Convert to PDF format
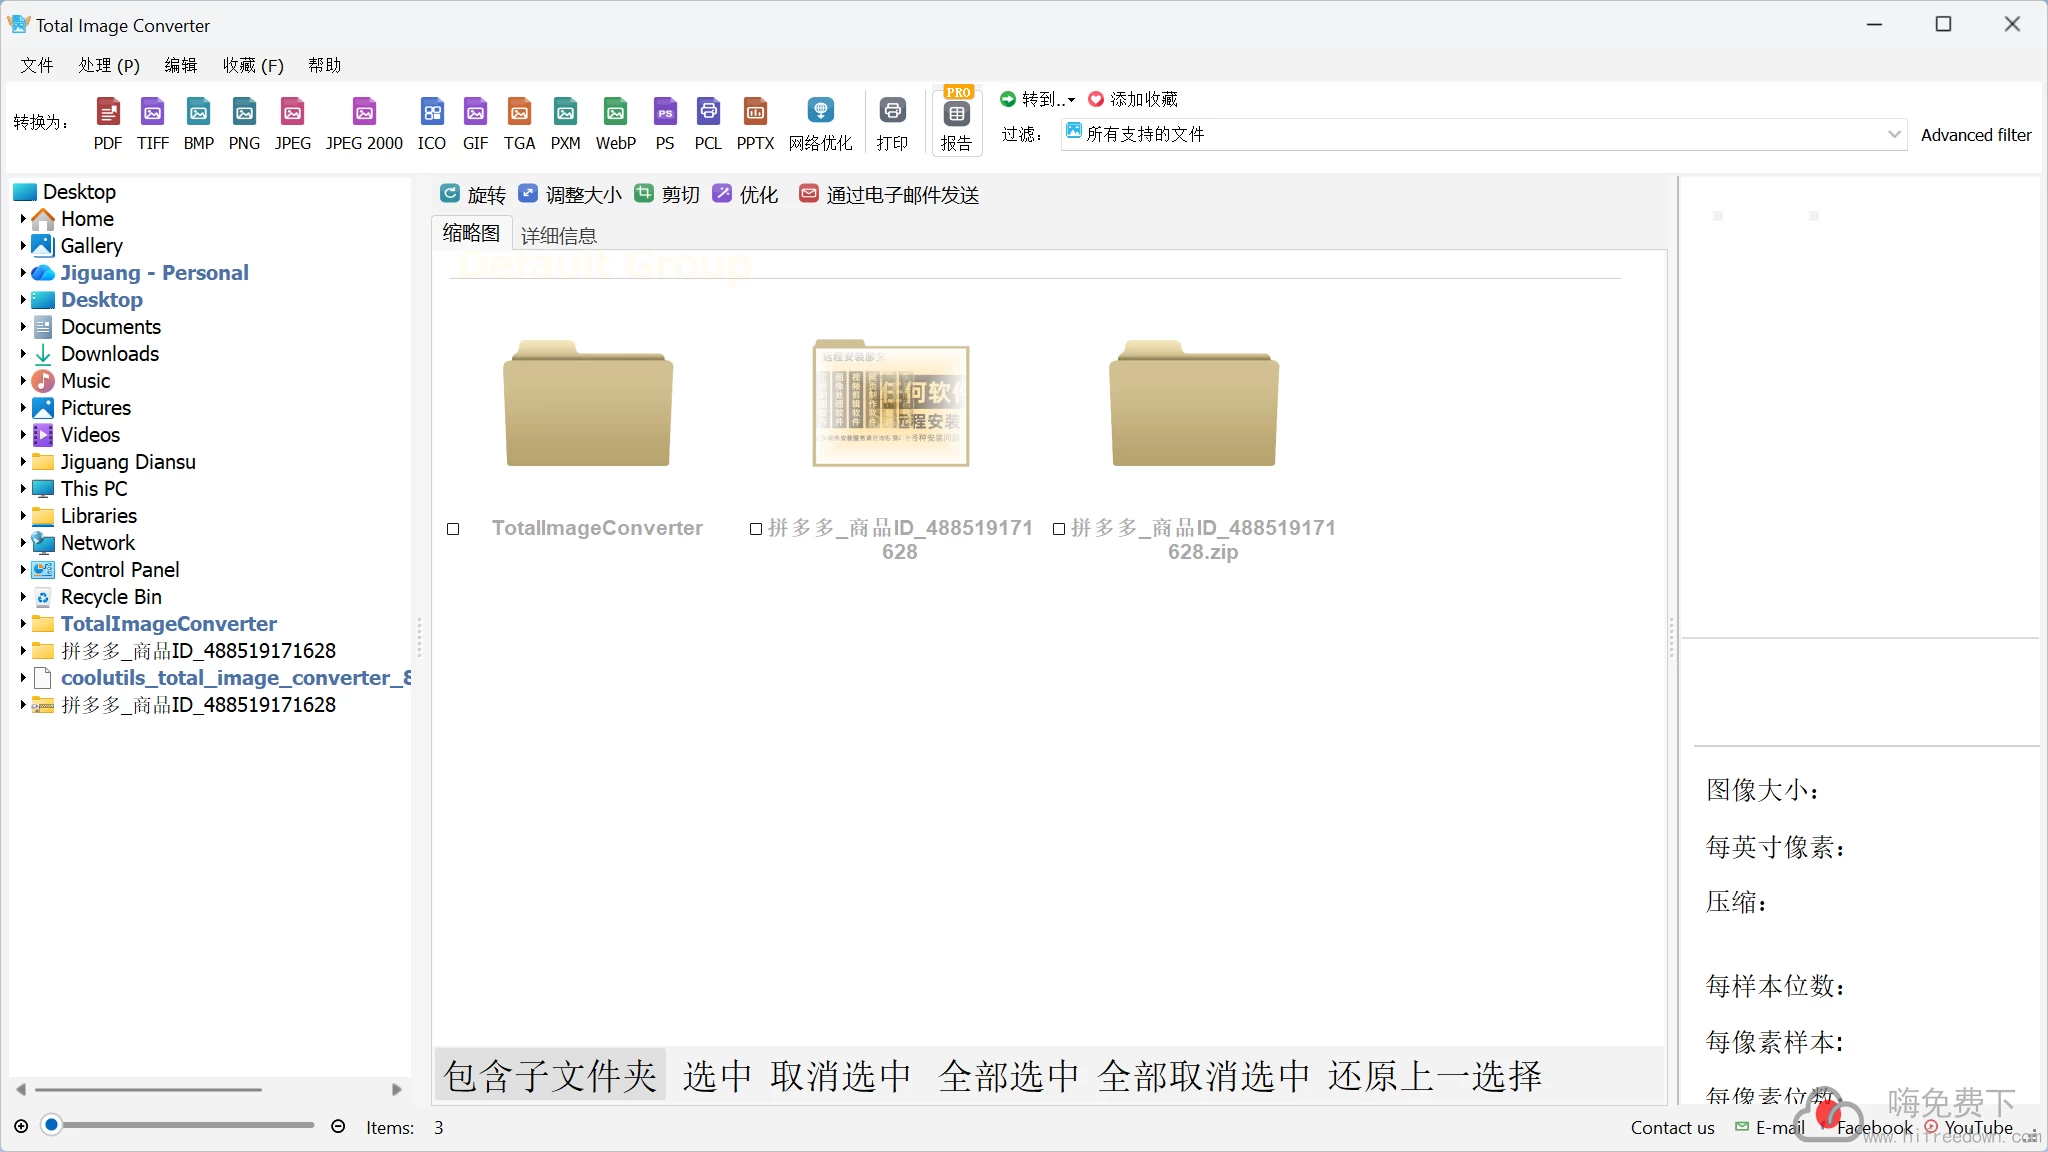 108,123
